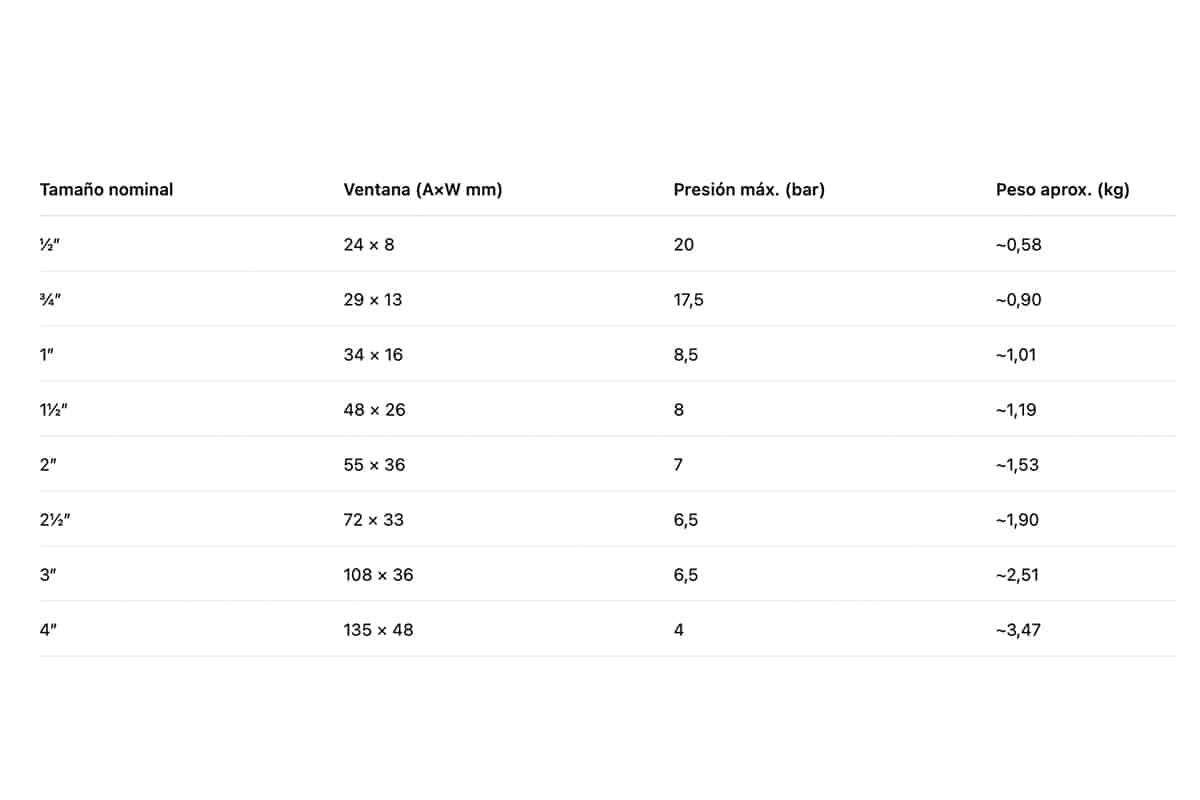Select the ~1,01 weight value
Viewport: 1200px width, 800px height.
click(x=1016, y=354)
